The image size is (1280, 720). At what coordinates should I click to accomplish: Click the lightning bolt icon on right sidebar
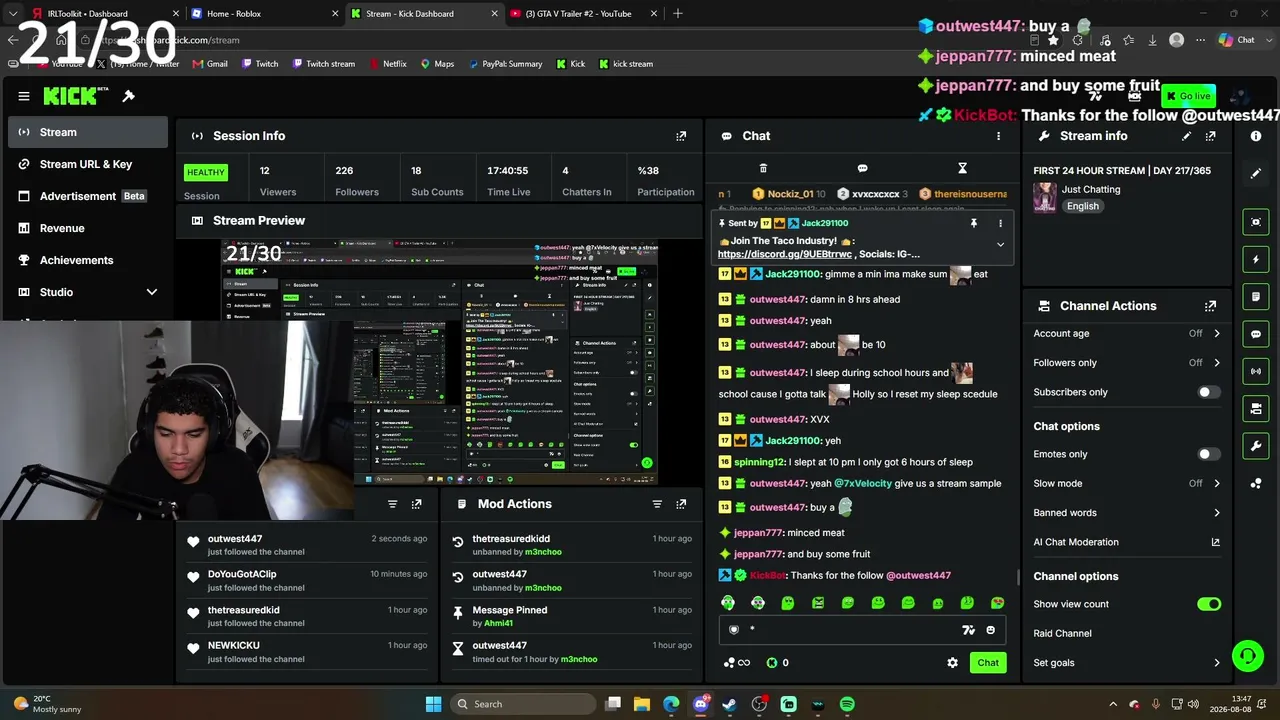pyautogui.click(x=1256, y=260)
